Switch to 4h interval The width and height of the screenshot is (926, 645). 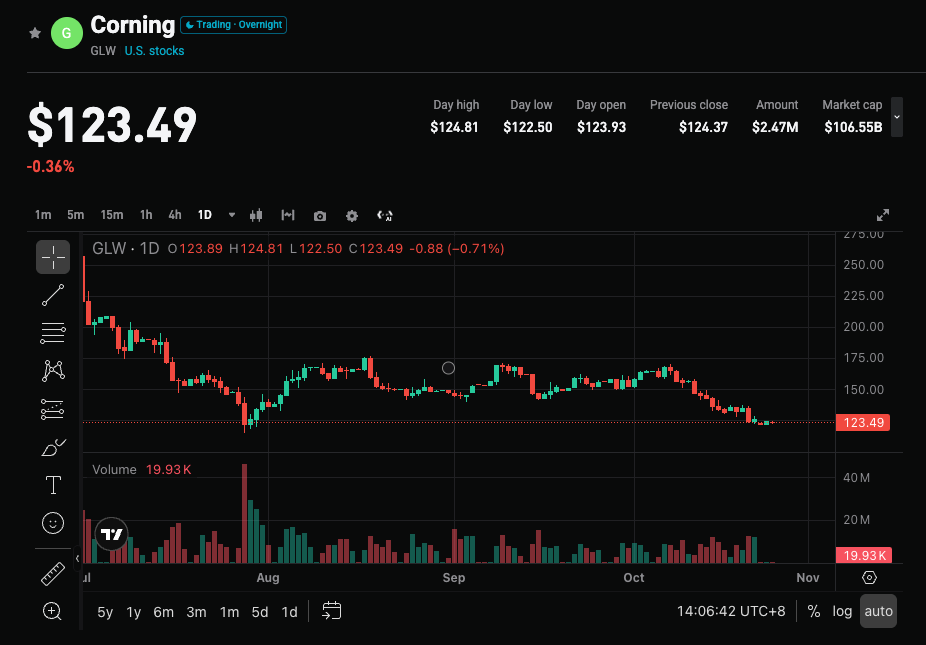point(175,215)
